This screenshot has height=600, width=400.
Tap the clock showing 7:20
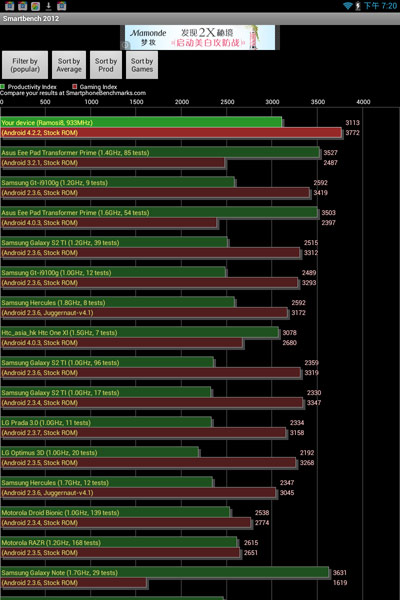tap(380, 6)
